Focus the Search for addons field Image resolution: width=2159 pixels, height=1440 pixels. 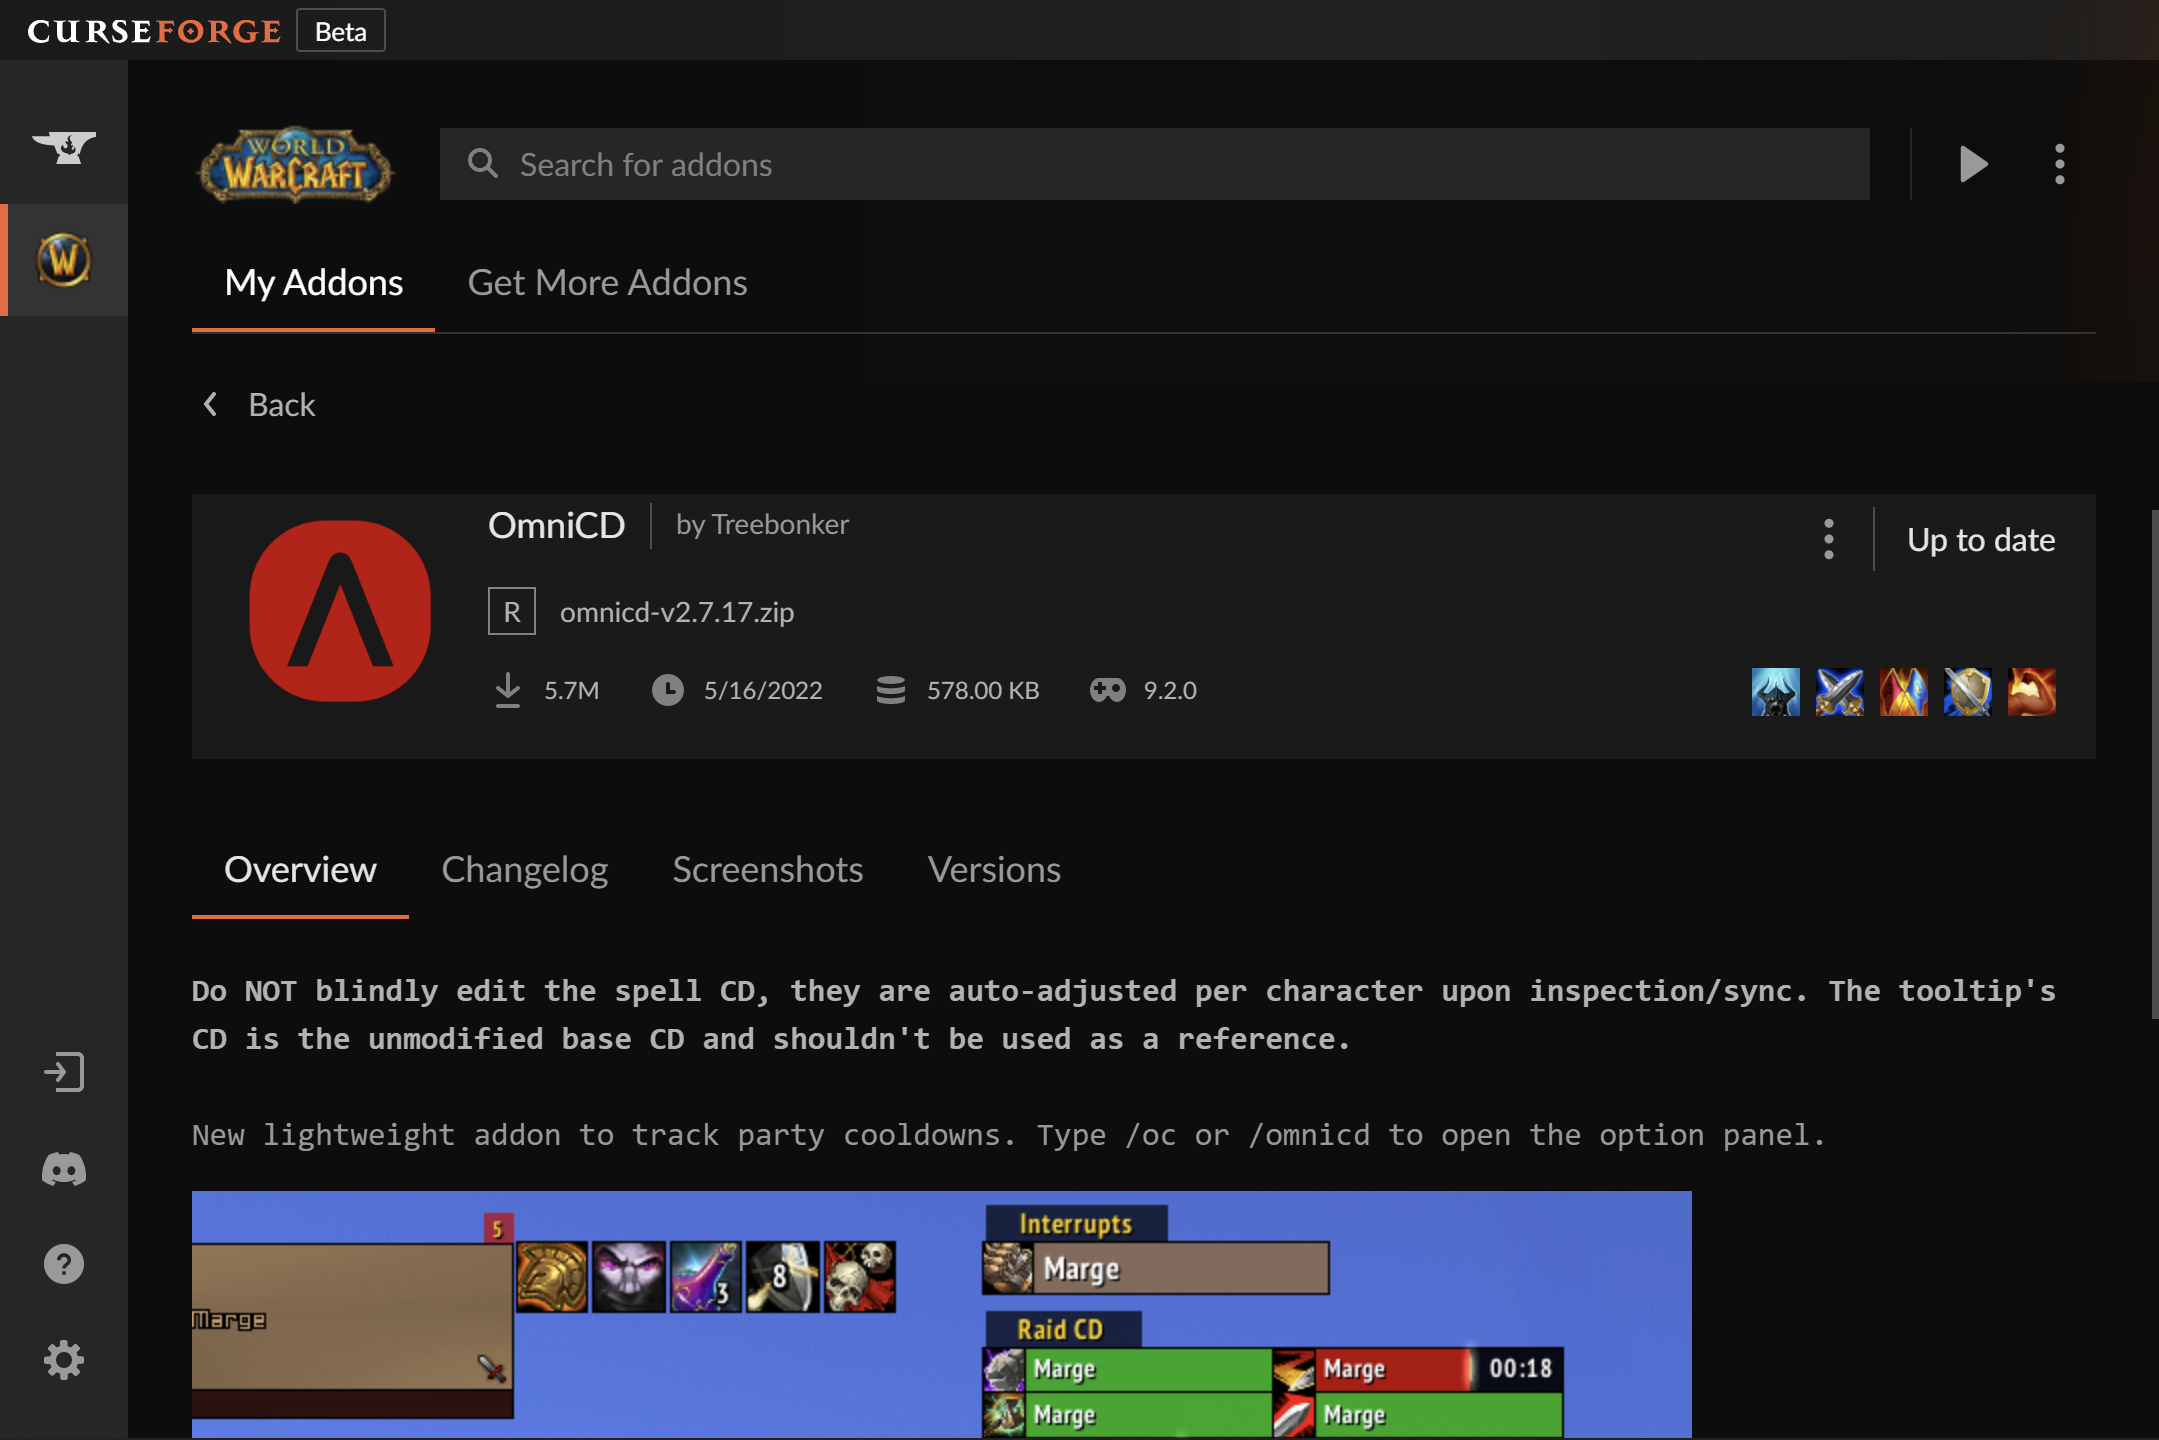[1155, 164]
